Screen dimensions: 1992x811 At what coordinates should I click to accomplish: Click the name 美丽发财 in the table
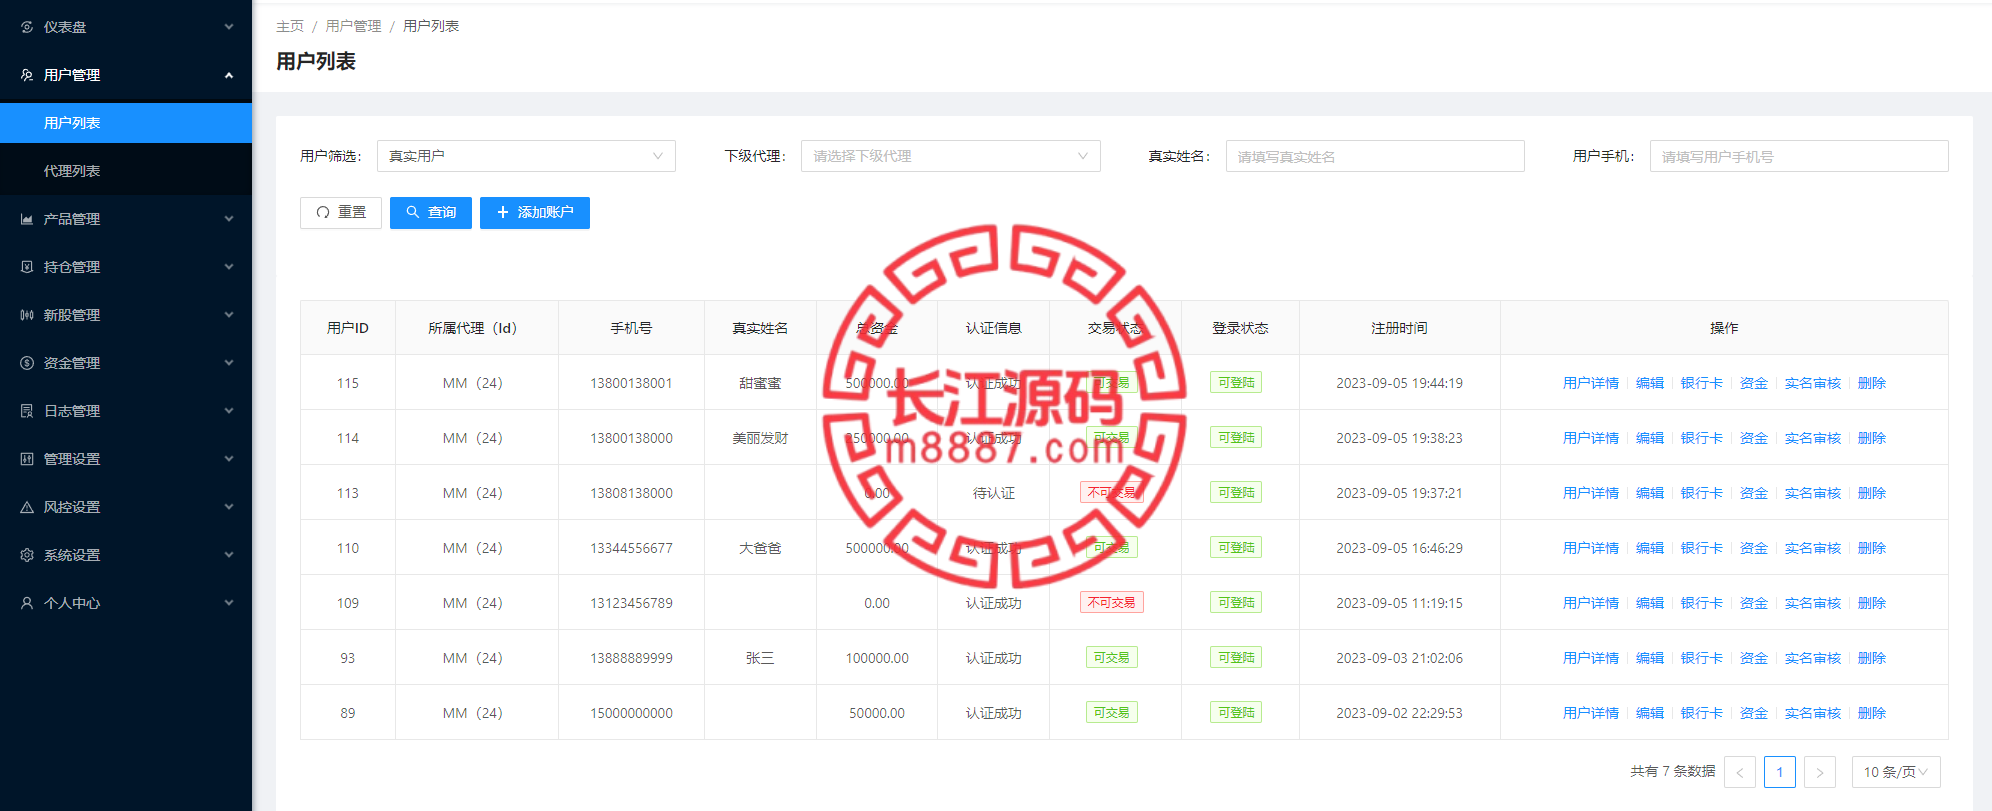[760, 438]
